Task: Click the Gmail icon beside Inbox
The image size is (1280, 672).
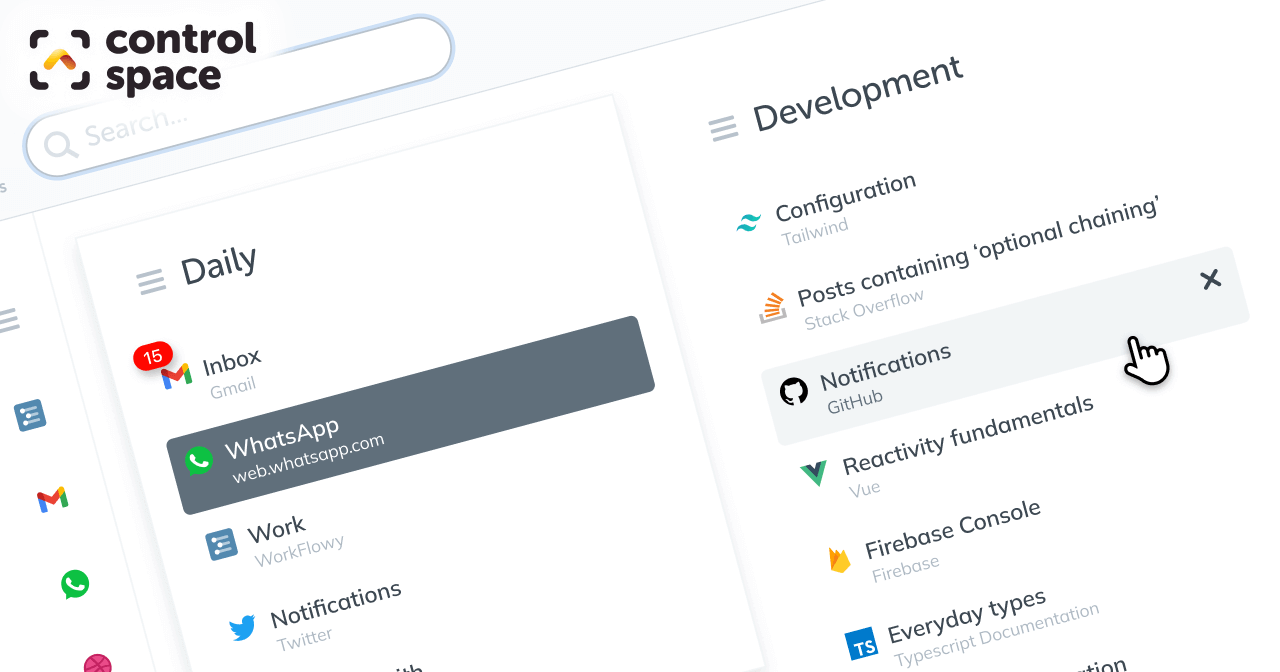Action: (177, 377)
